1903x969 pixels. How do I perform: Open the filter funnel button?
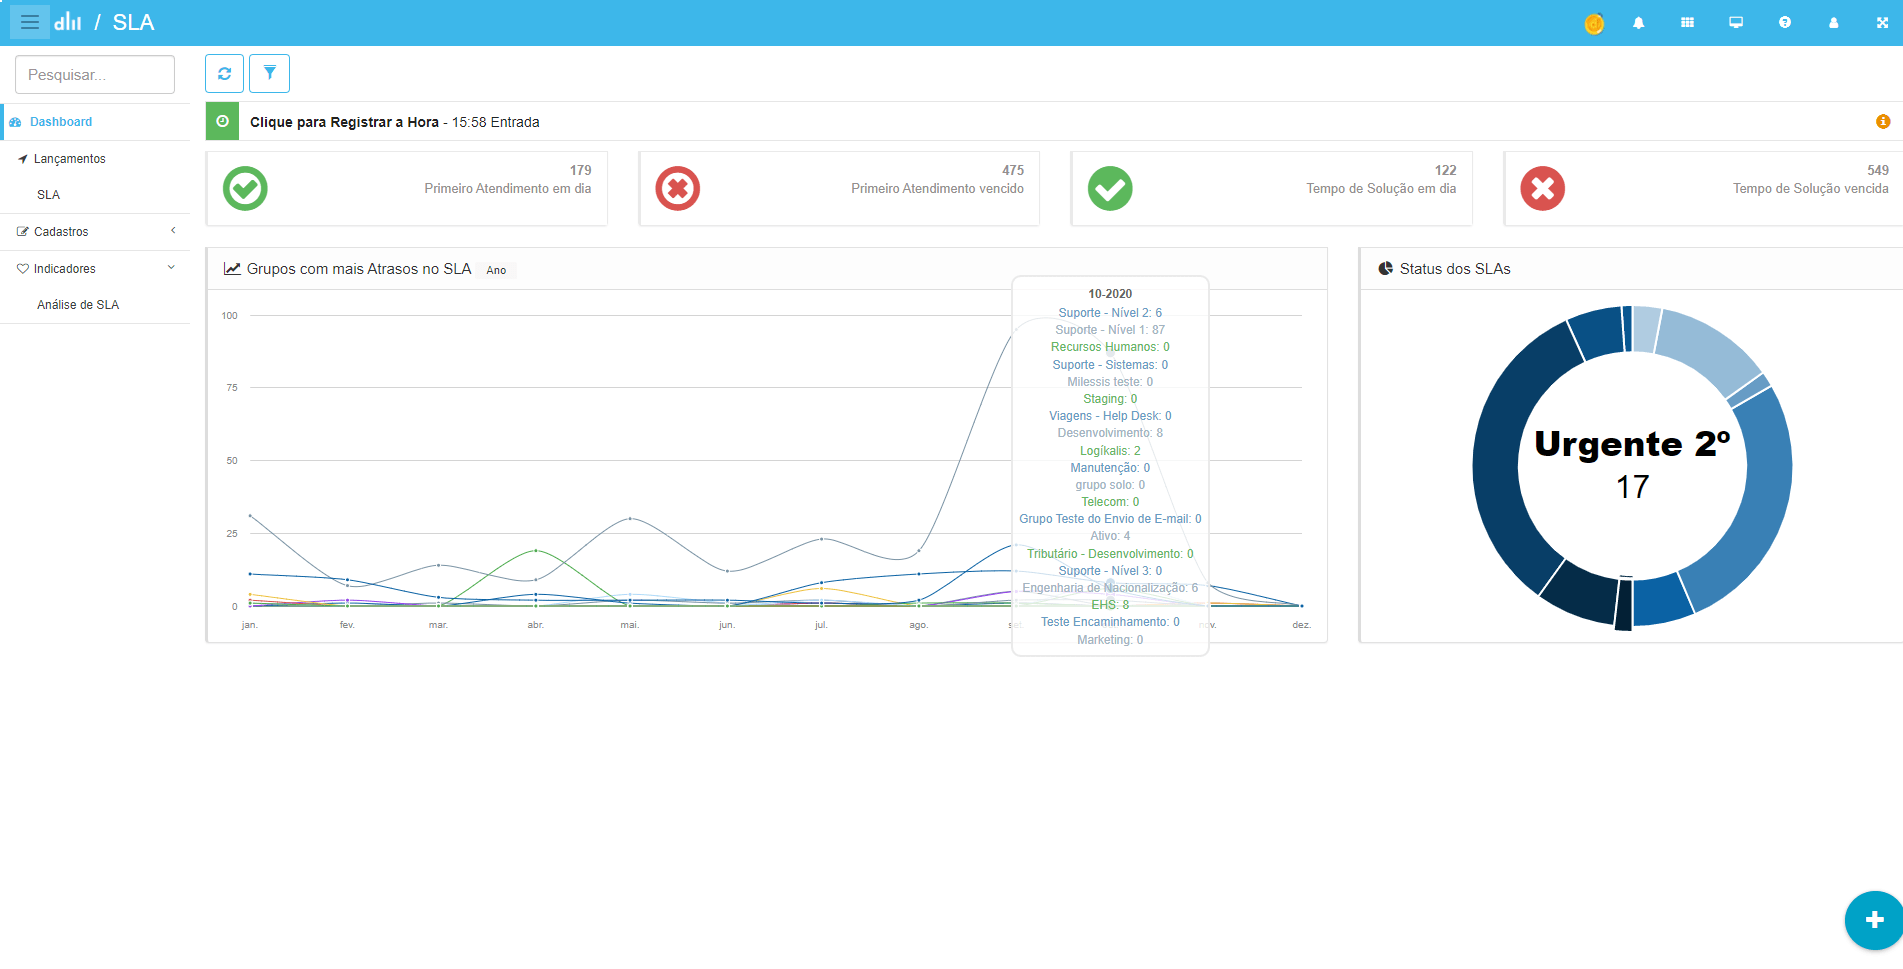(269, 73)
